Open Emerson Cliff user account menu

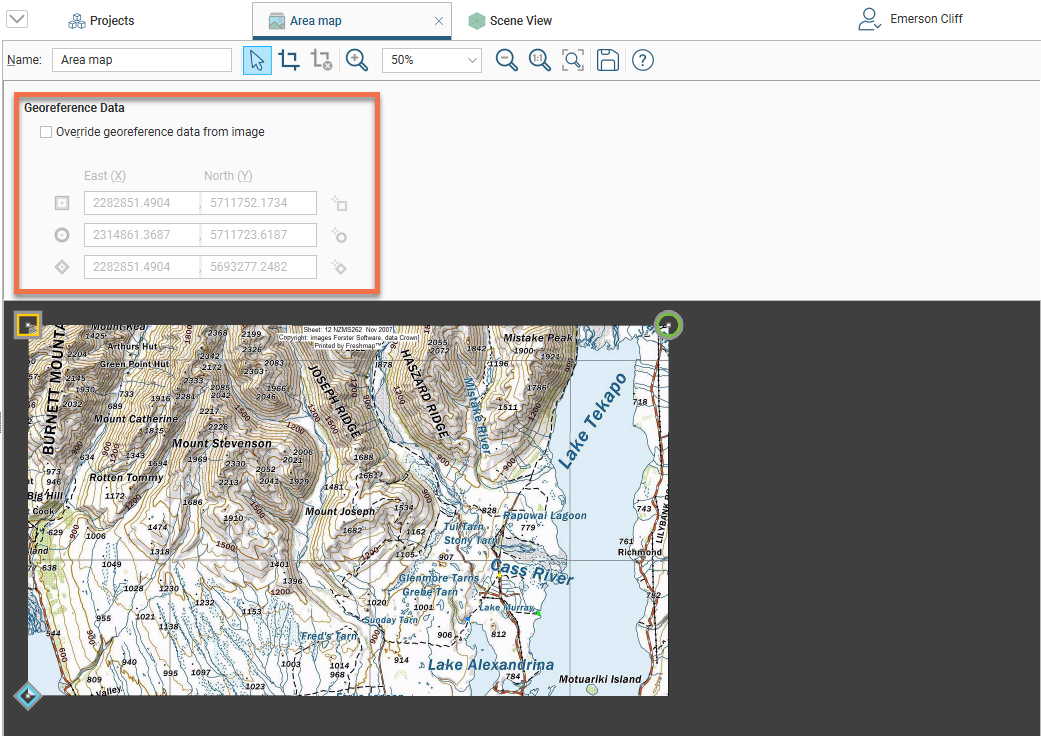tap(911, 19)
